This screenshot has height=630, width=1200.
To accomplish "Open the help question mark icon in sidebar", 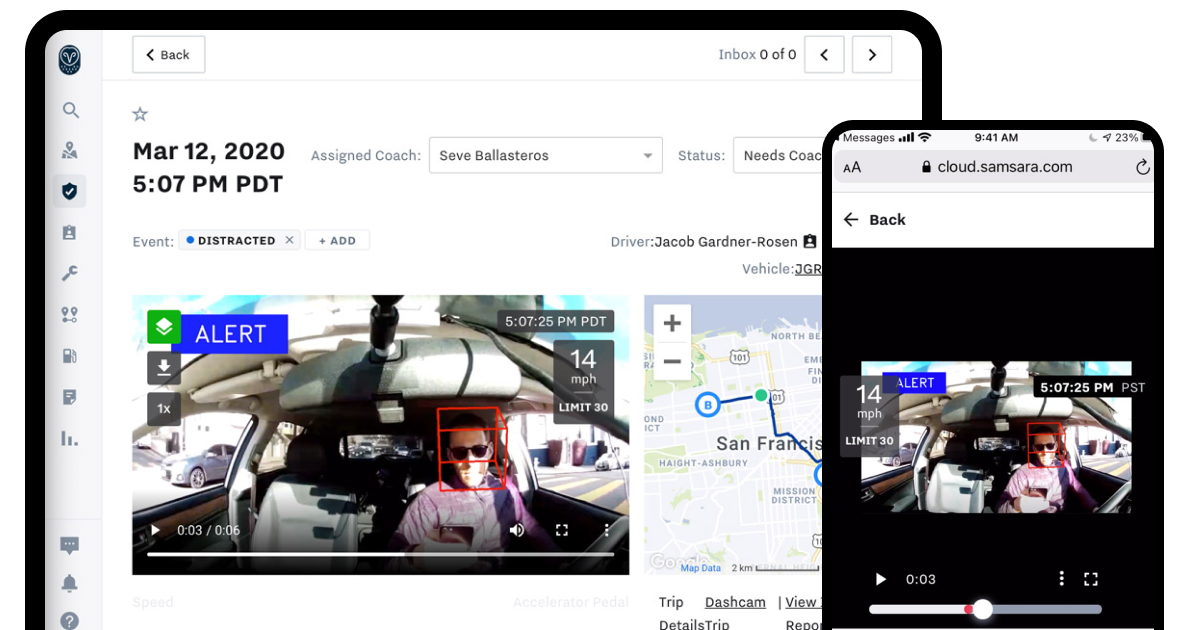I will (x=69, y=621).
